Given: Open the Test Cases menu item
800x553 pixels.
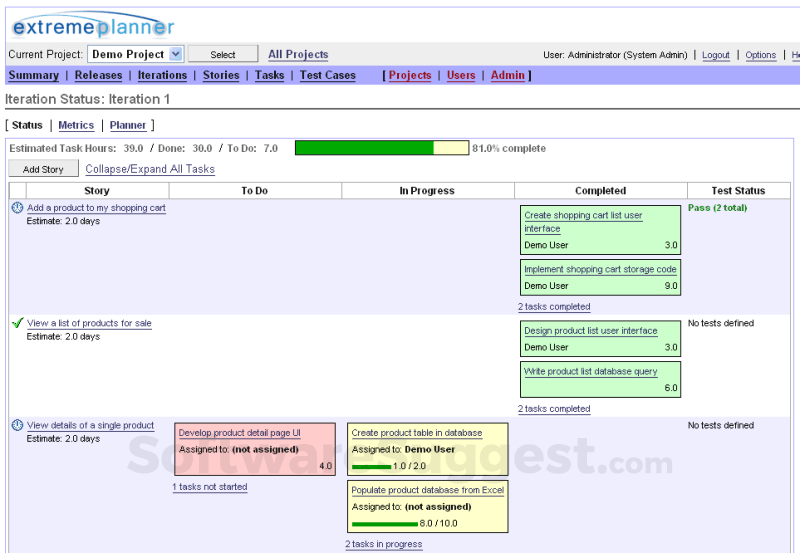Looking at the screenshot, I should [x=328, y=75].
